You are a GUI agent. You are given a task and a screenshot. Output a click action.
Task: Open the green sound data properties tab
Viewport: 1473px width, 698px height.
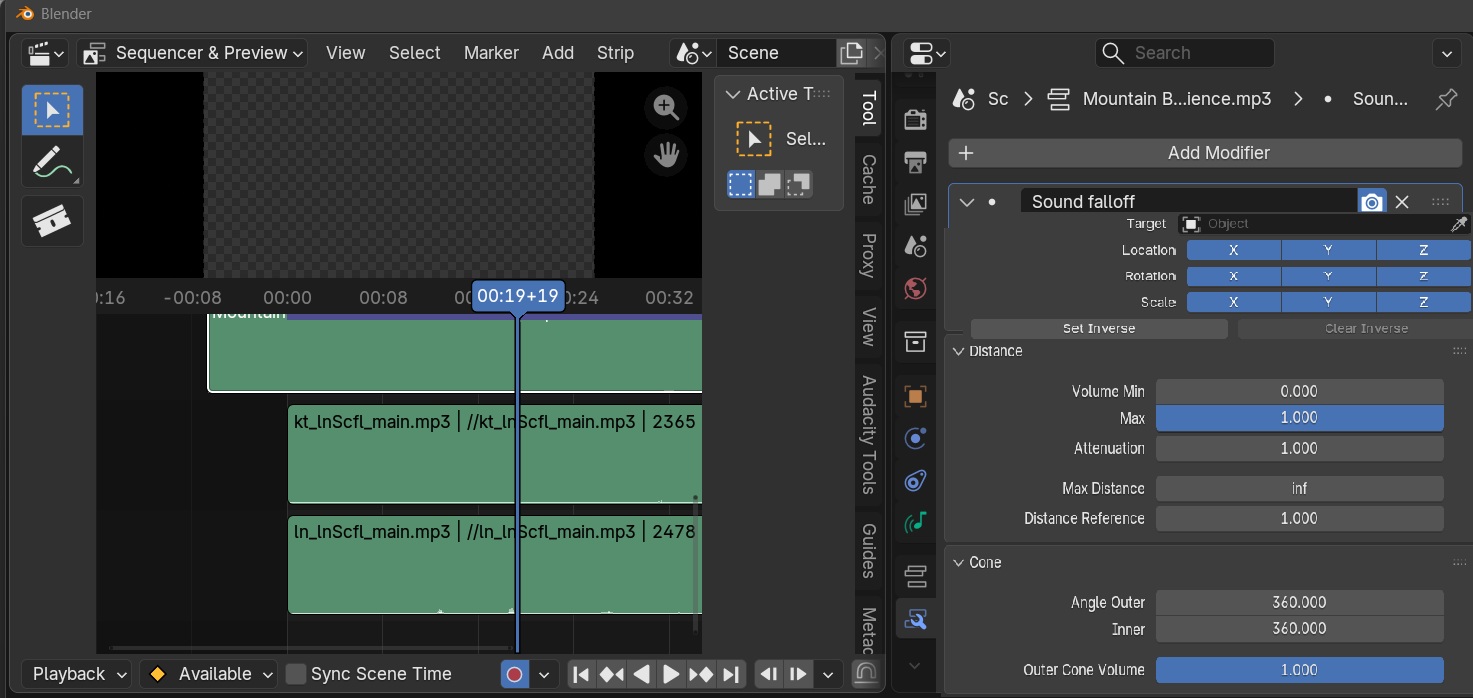(x=915, y=523)
